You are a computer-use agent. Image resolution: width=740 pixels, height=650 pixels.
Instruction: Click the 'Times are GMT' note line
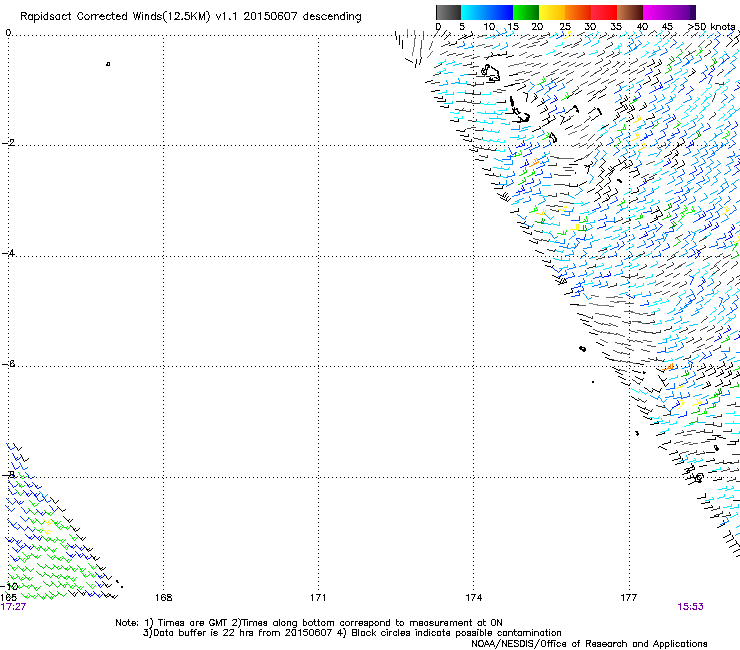[x=309, y=623]
